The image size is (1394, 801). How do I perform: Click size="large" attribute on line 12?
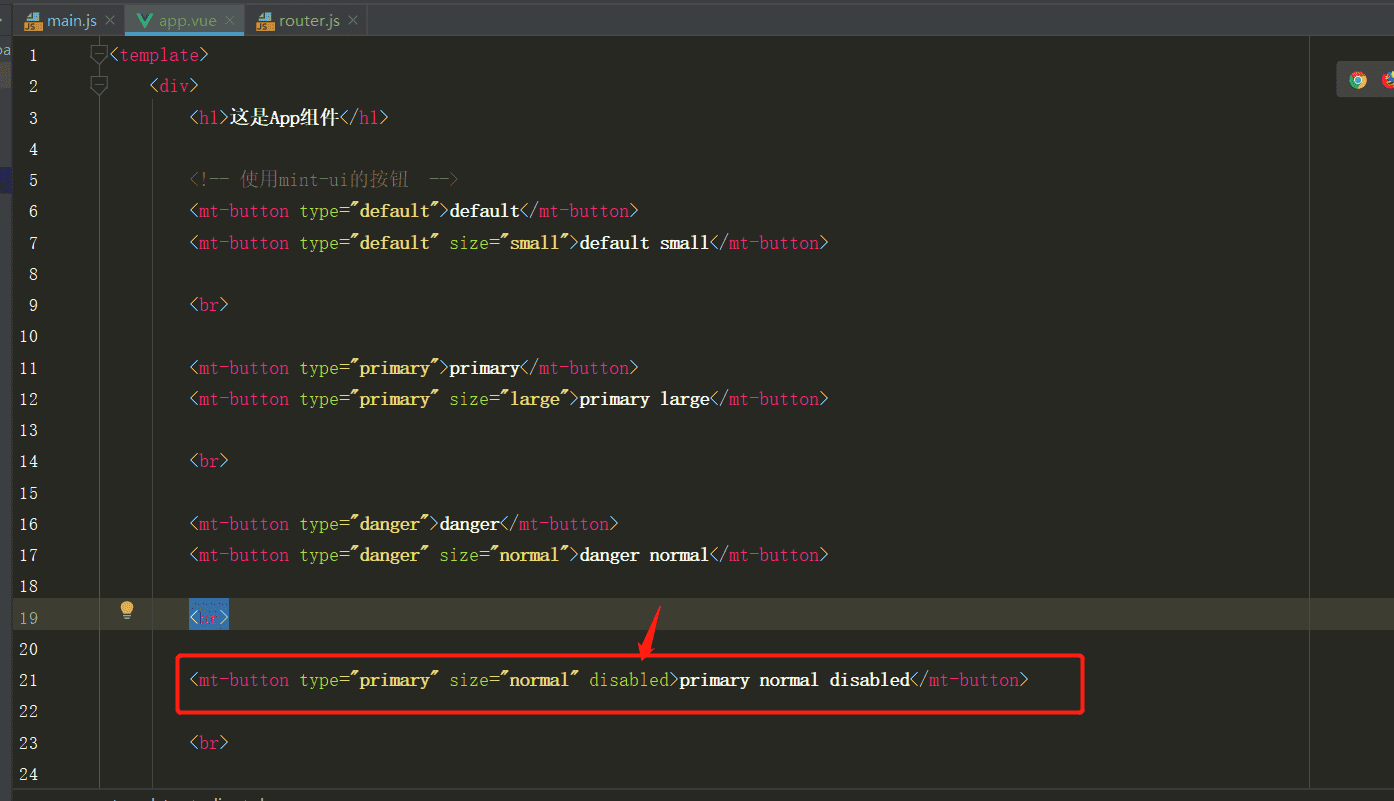click(x=509, y=399)
